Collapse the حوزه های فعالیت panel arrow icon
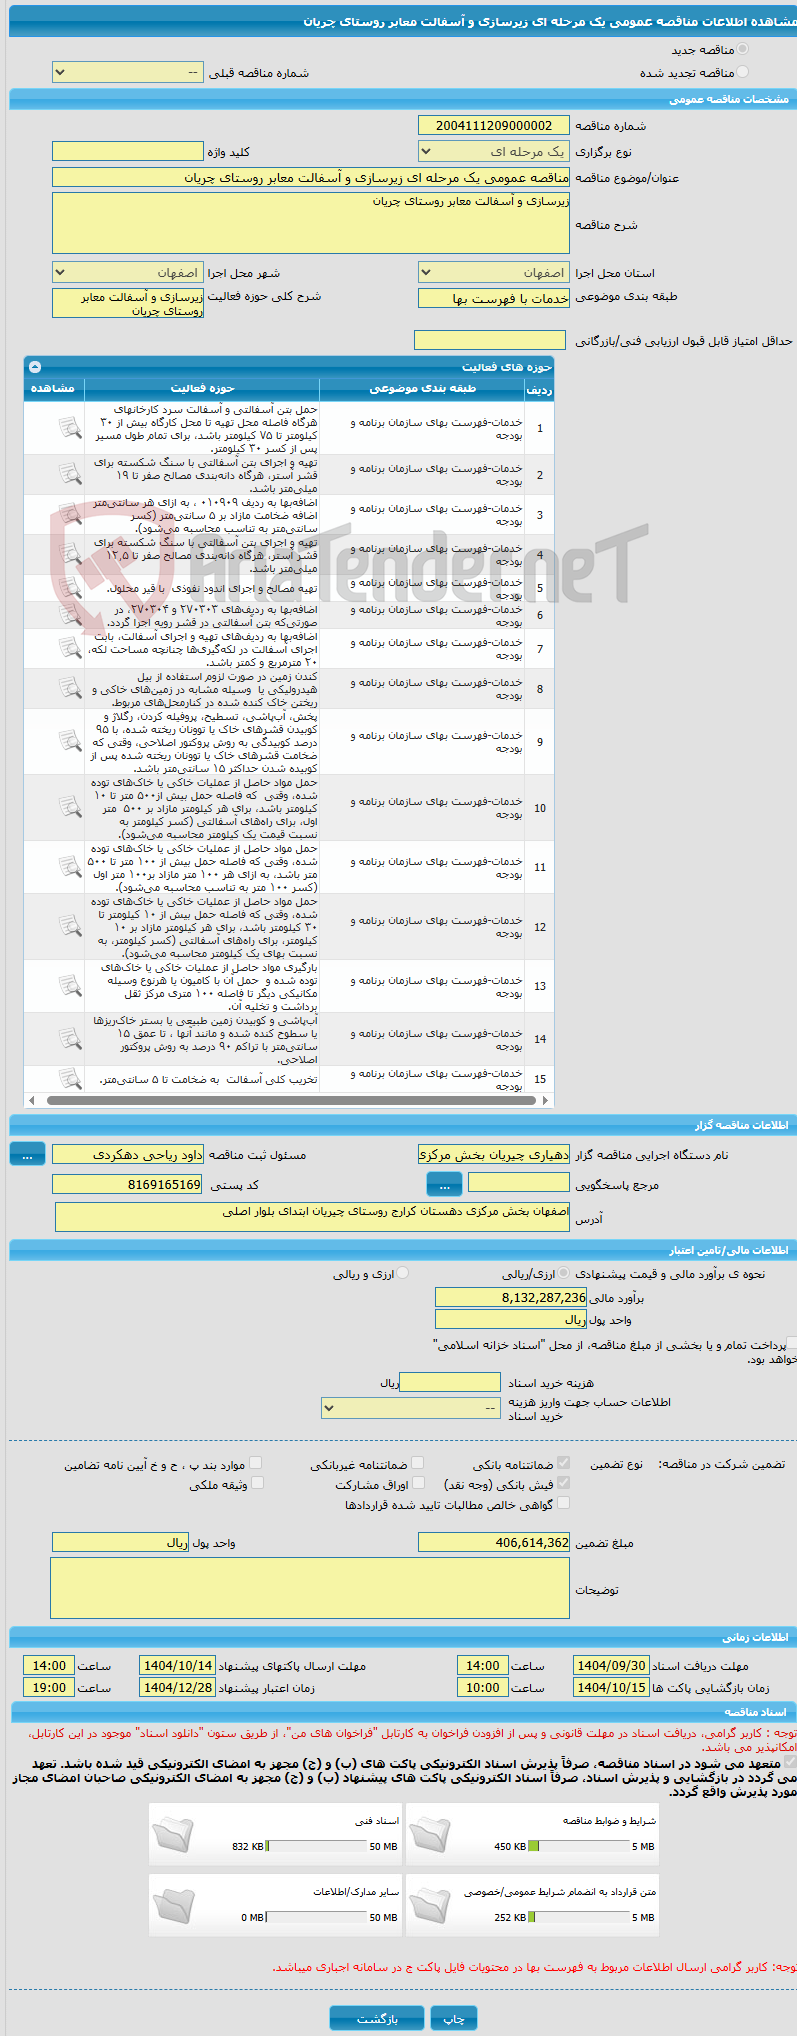Image resolution: width=797 pixels, height=2036 pixels. pyautogui.click(x=35, y=367)
